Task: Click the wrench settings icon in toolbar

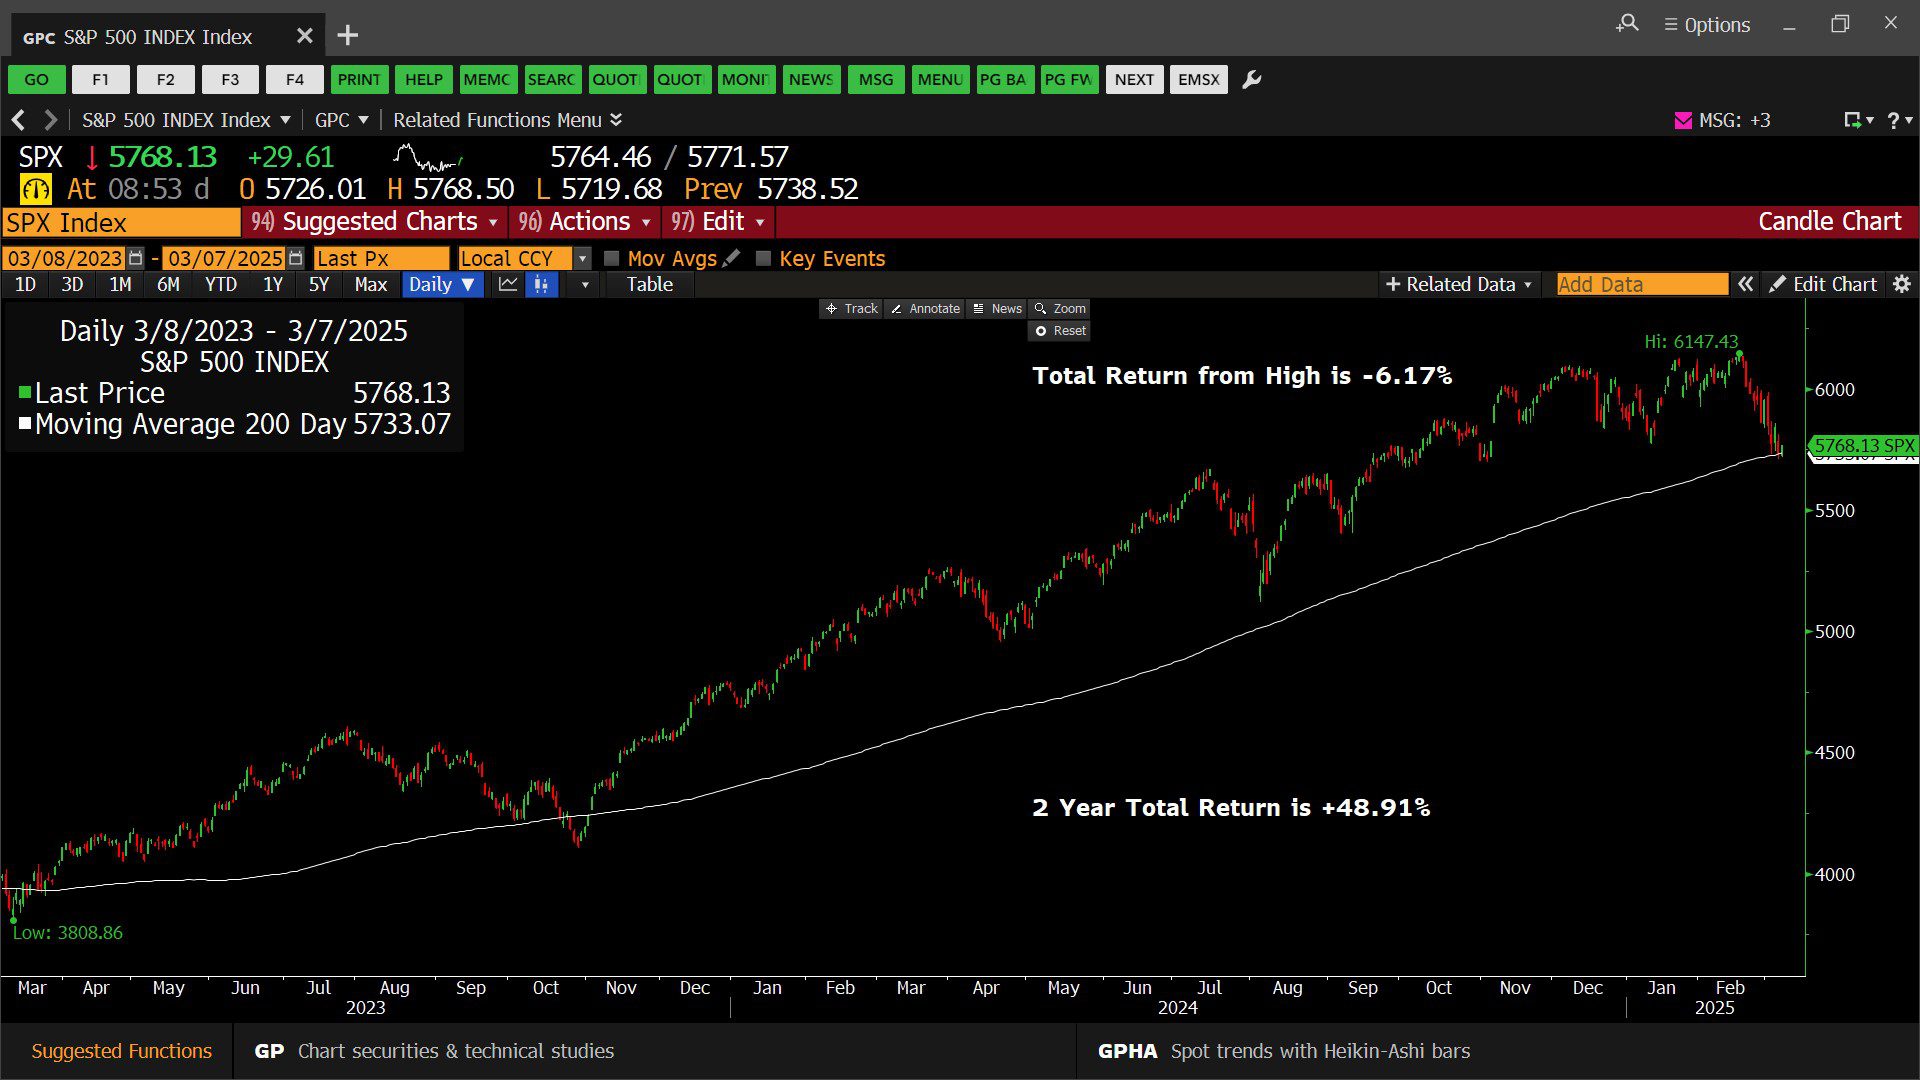Action: [x=1251, y=80]
